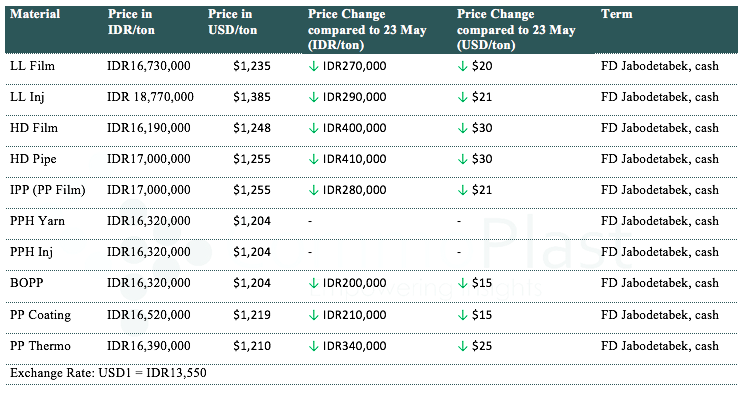The image size is (746, 393).
Task: Select the IDR16,390,000 PP Thermo price
Action: point(148,345)
